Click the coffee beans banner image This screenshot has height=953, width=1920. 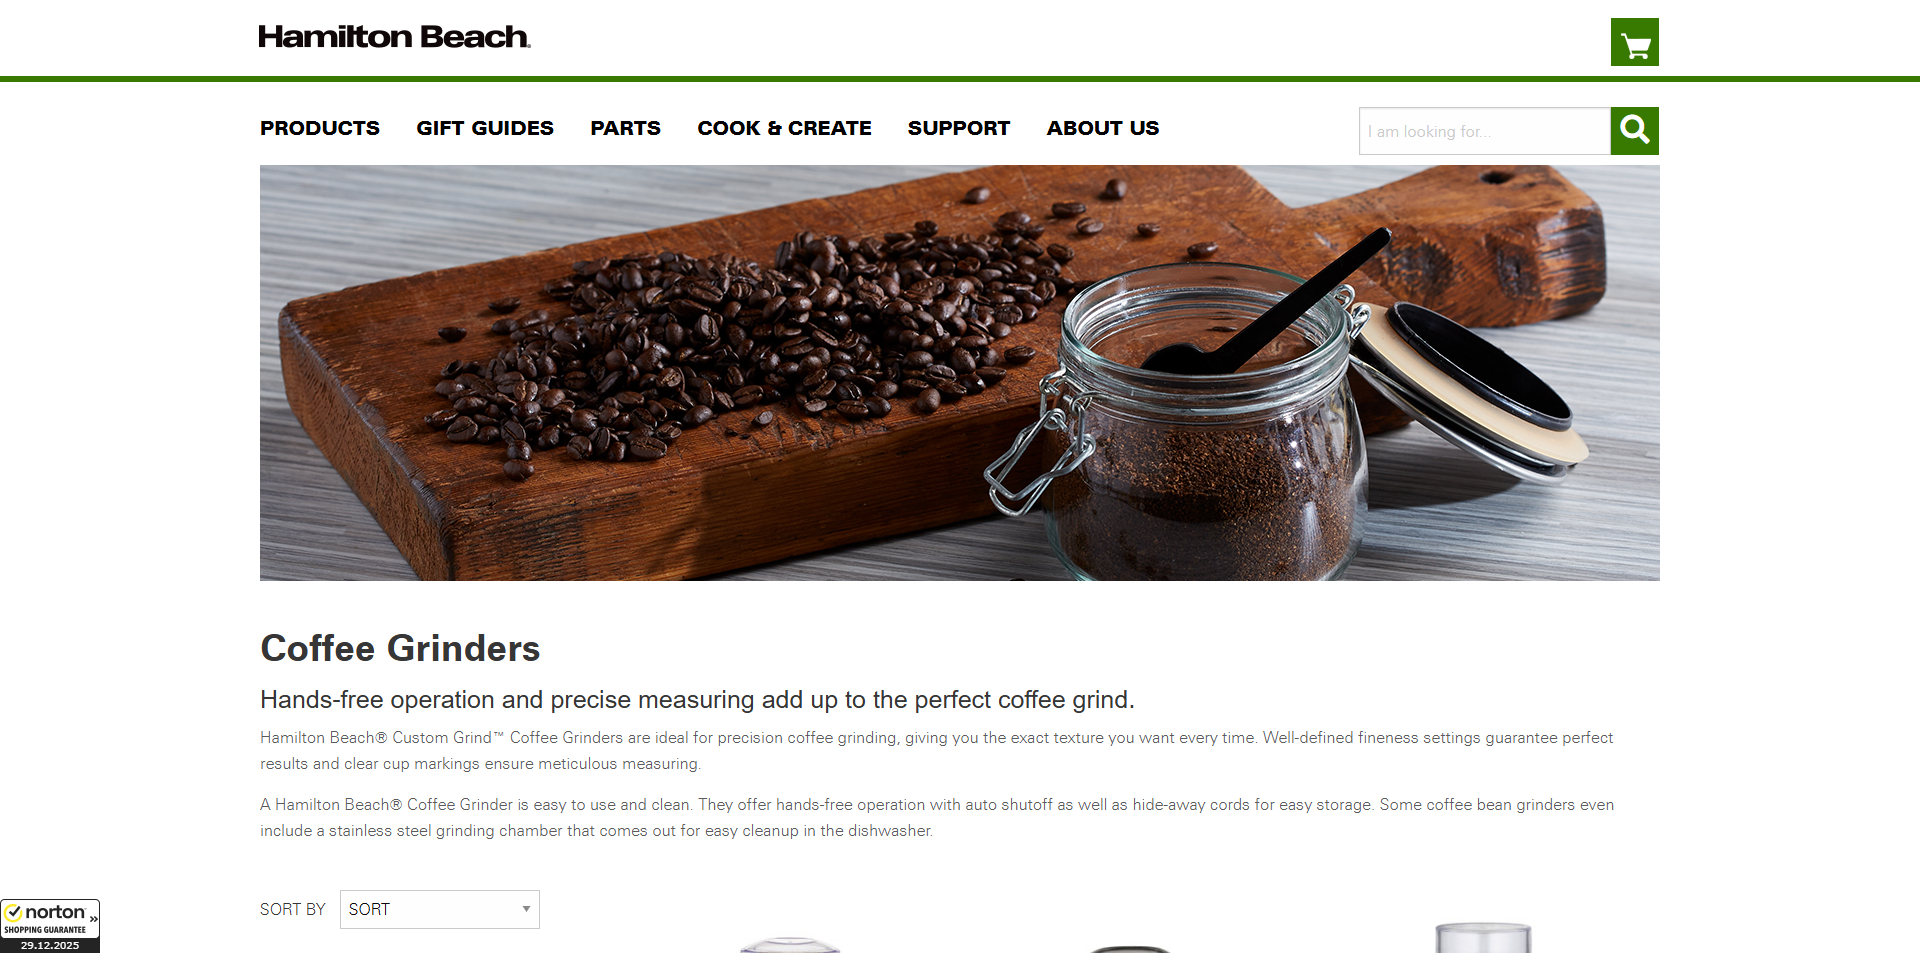960,373
